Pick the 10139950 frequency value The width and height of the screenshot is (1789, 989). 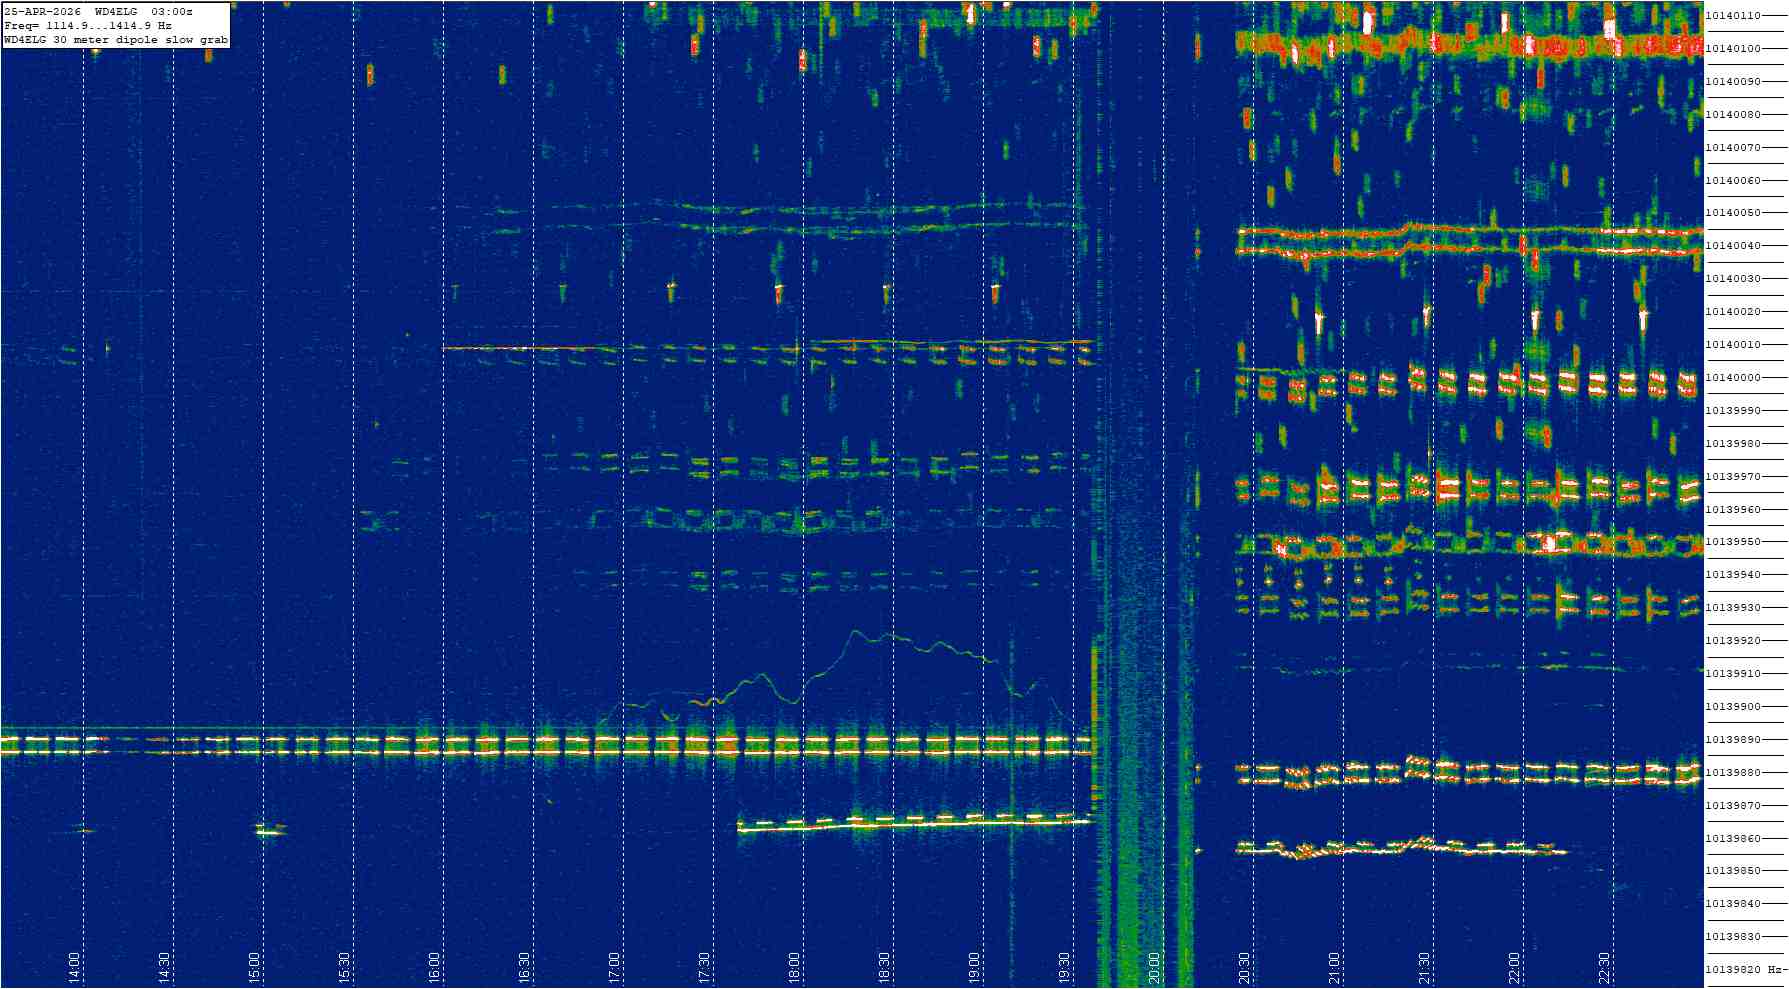tap(1733, 542)
